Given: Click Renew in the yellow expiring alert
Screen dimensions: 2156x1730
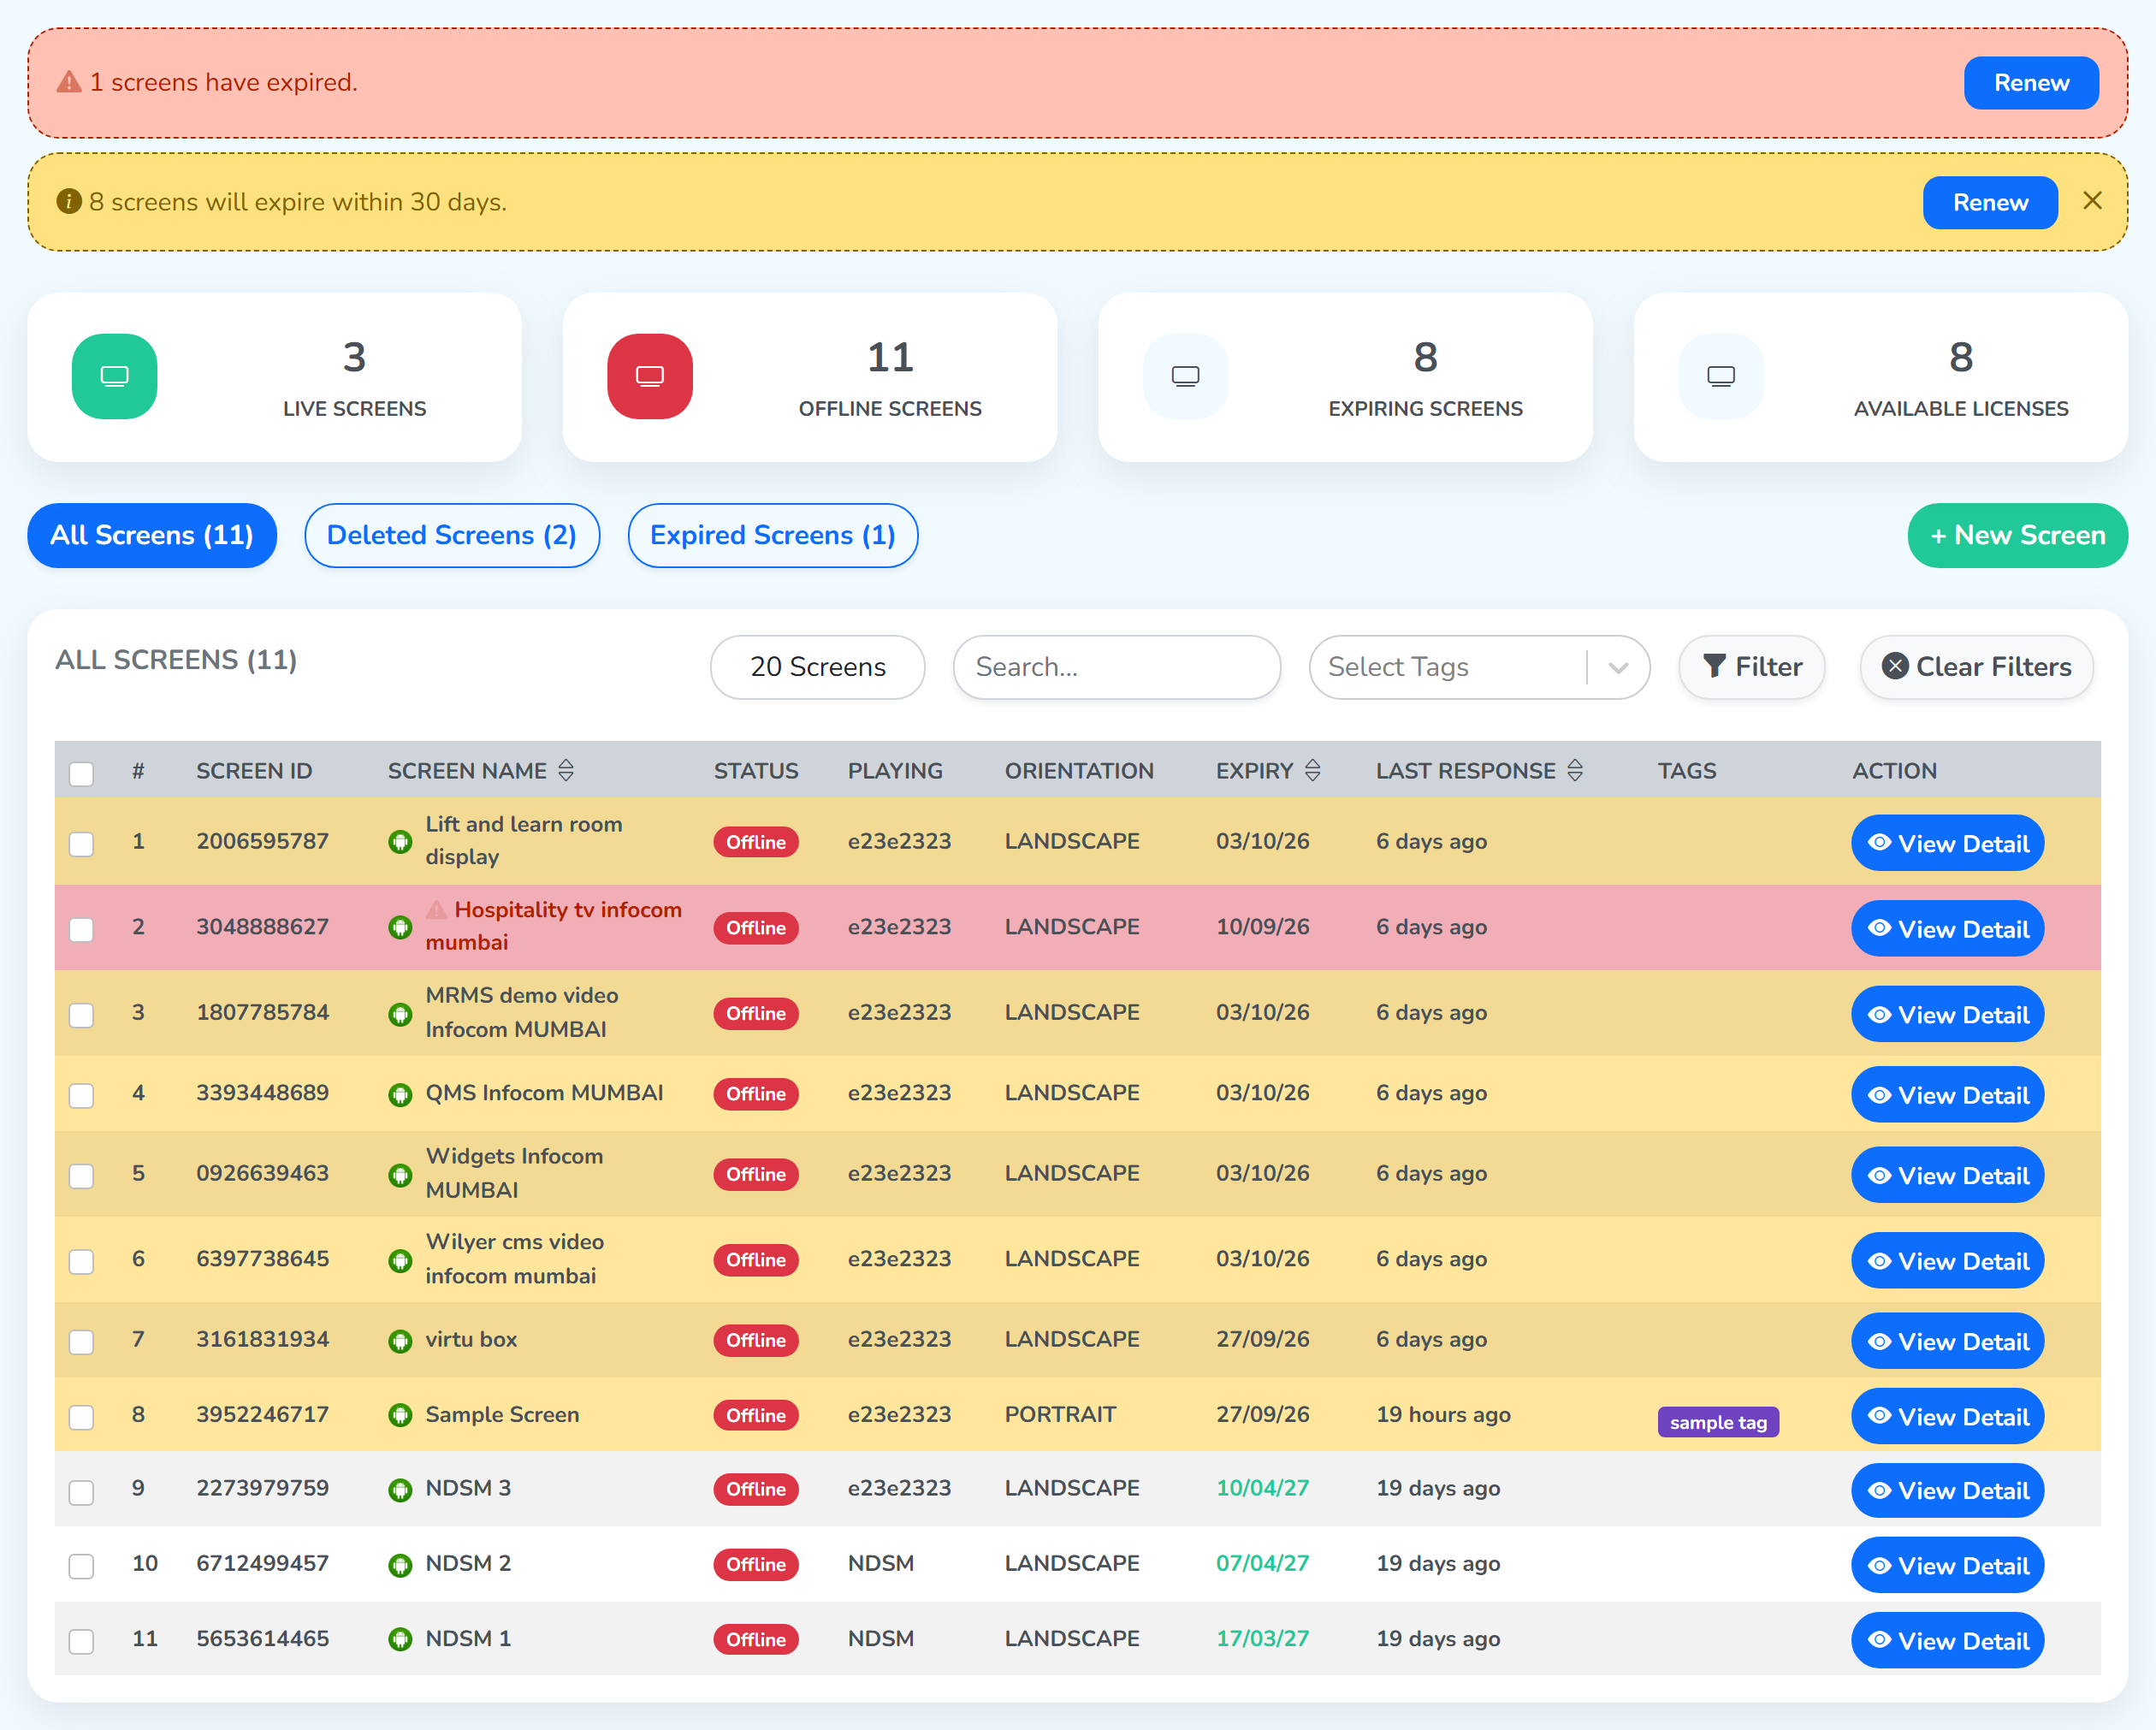Looking at the screenshot, I should click(1990, 203).
